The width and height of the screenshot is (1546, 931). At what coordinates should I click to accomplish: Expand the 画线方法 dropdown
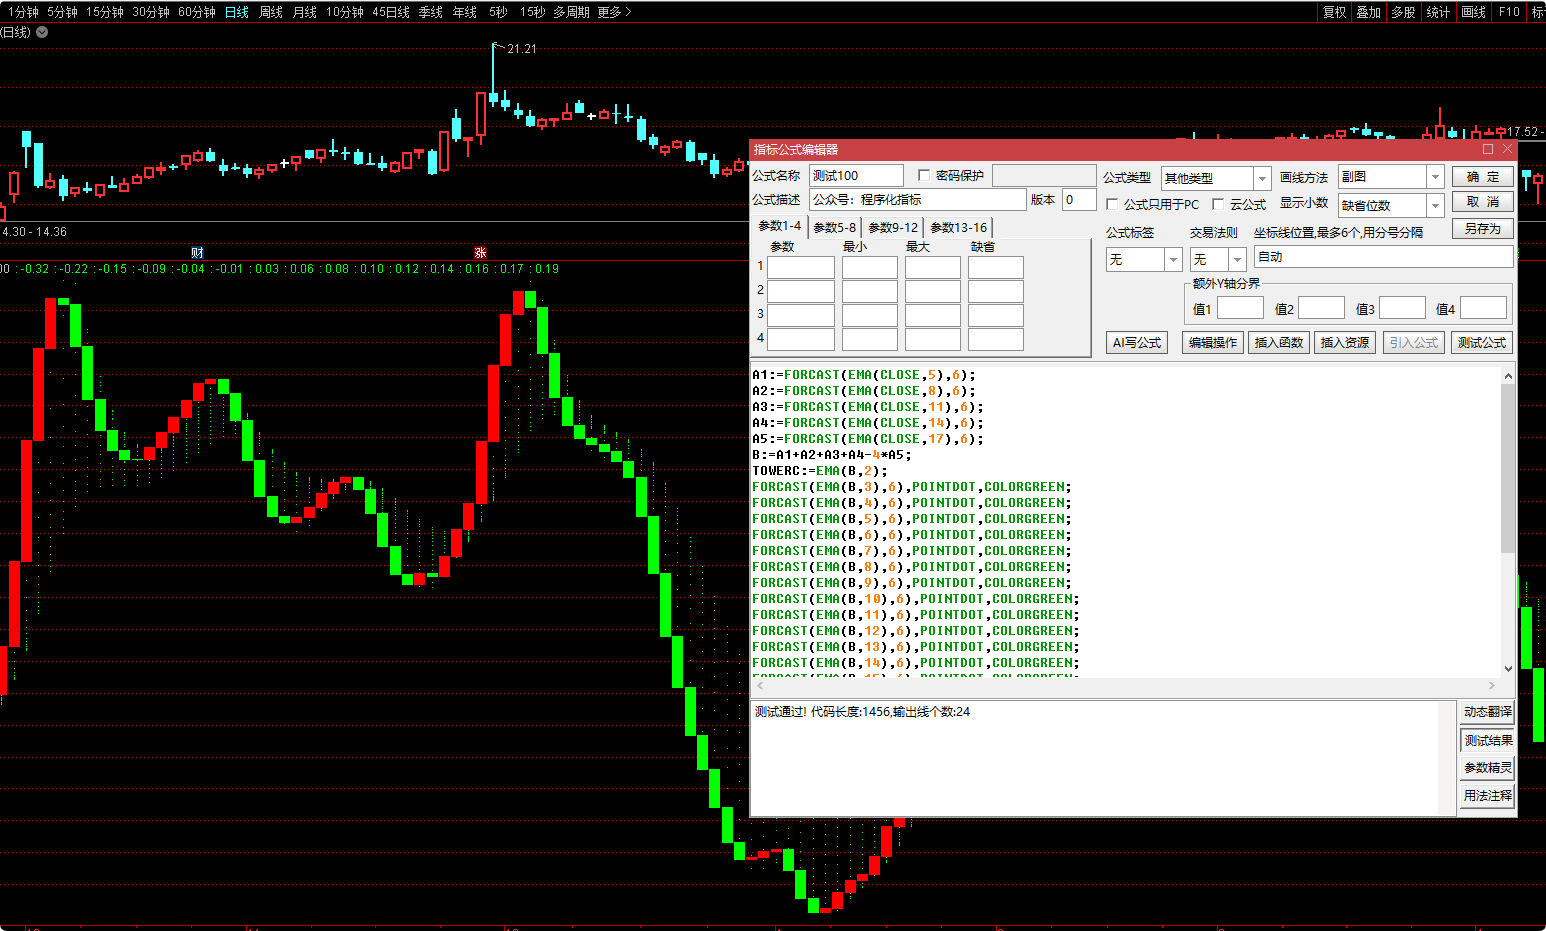point(1435,177)
